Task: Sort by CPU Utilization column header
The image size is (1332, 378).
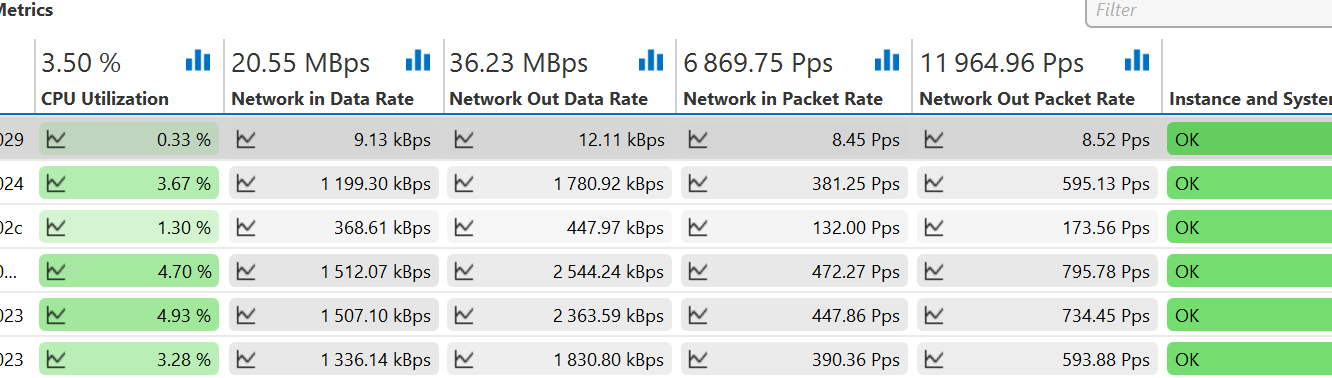Action: (105, 99)
